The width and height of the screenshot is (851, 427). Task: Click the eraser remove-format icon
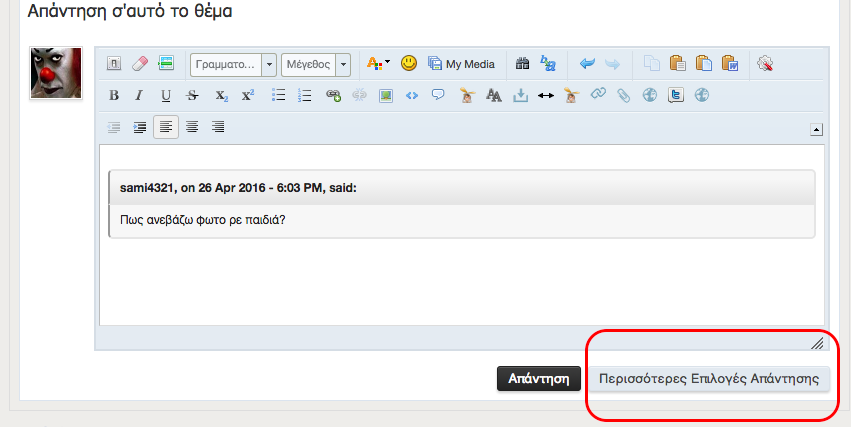(139, 64)
